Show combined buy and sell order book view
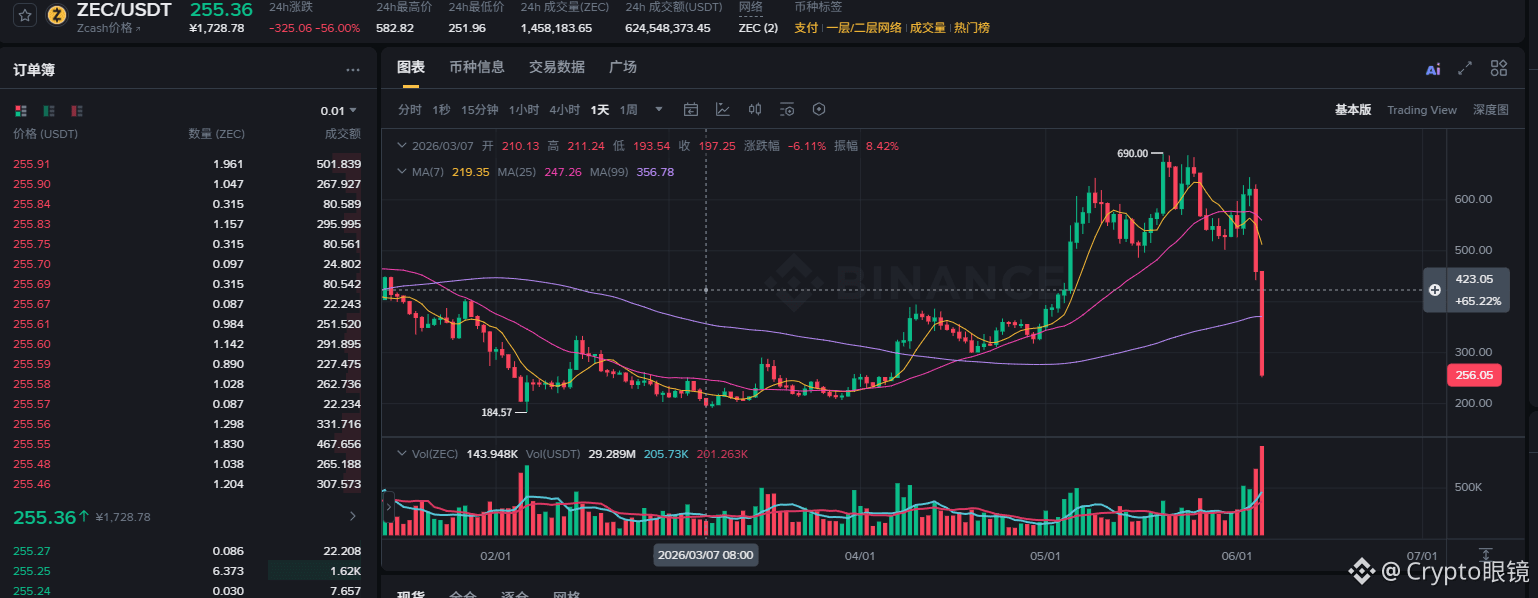Viewport: 1538px width, 598px height. click(x=20, y=110)
